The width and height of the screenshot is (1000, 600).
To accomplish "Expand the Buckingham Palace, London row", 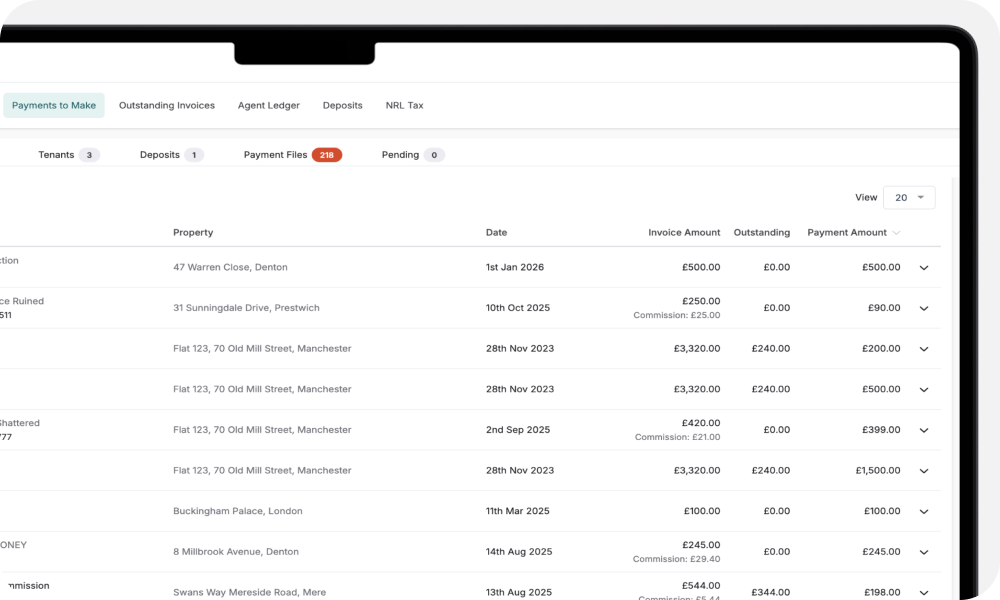I will [x=924, y=511].
